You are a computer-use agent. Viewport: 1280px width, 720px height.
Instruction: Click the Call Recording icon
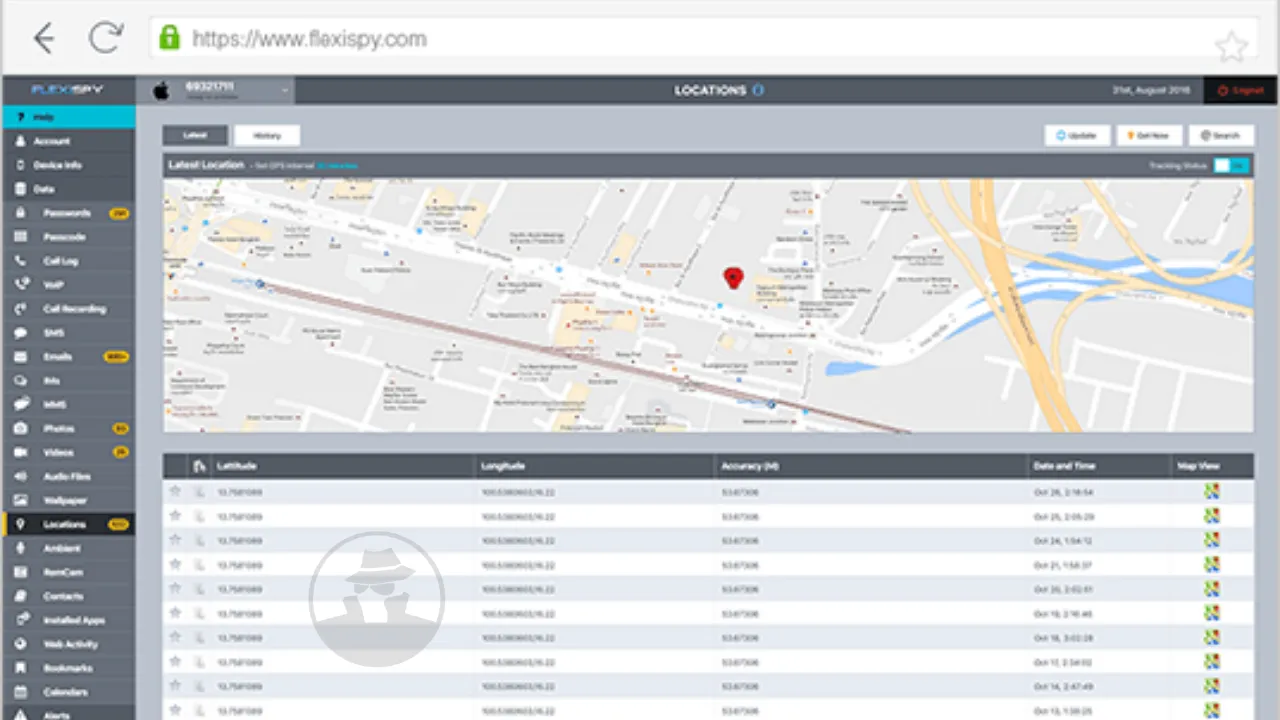click(21, 309)
